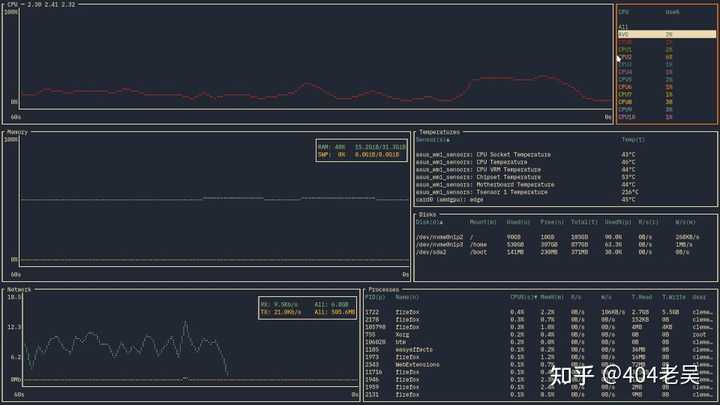Select the highlighted AVG row in CPU legend
Screen dimensions: 720x405
coord(667,34)
